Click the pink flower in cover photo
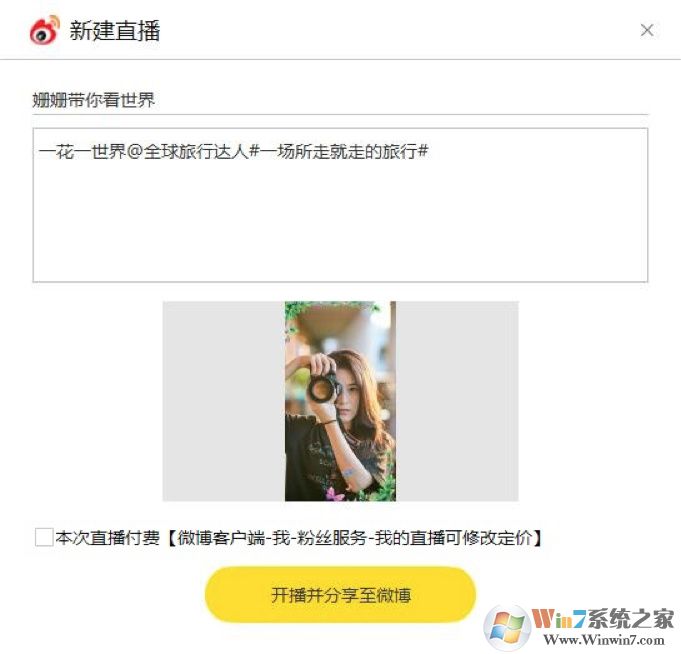 [333, 494]
